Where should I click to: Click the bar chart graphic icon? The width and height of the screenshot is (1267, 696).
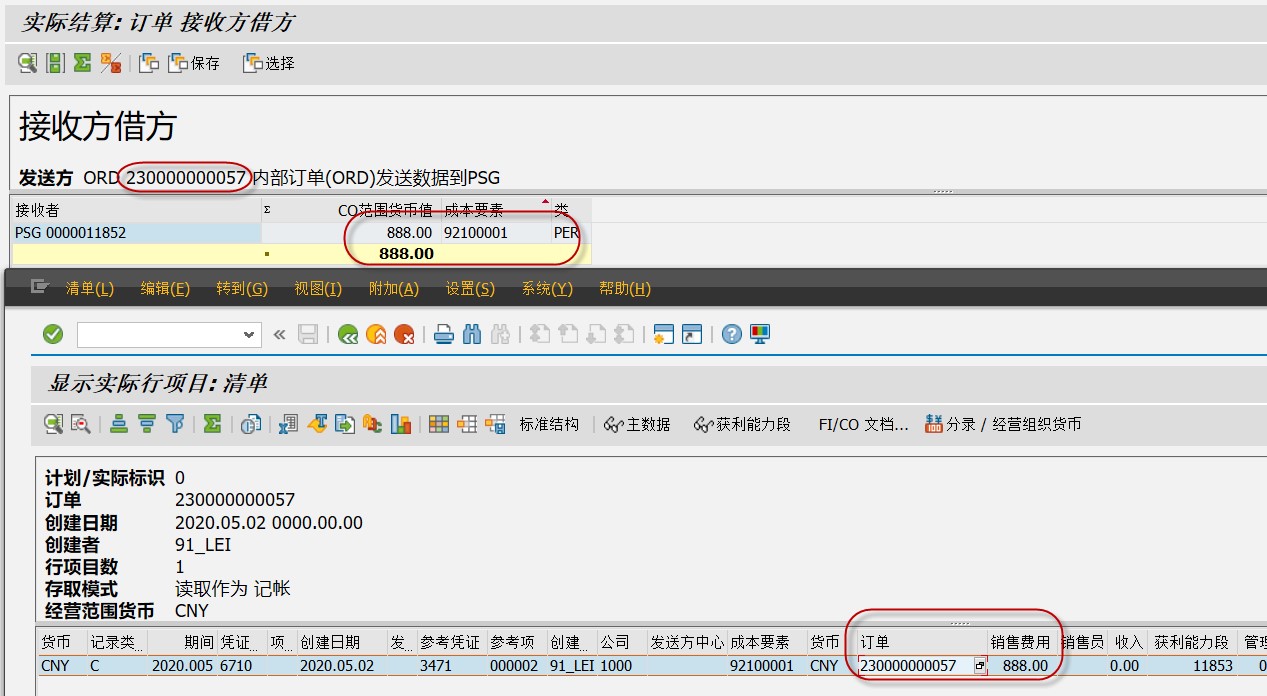tap(399, 423)
